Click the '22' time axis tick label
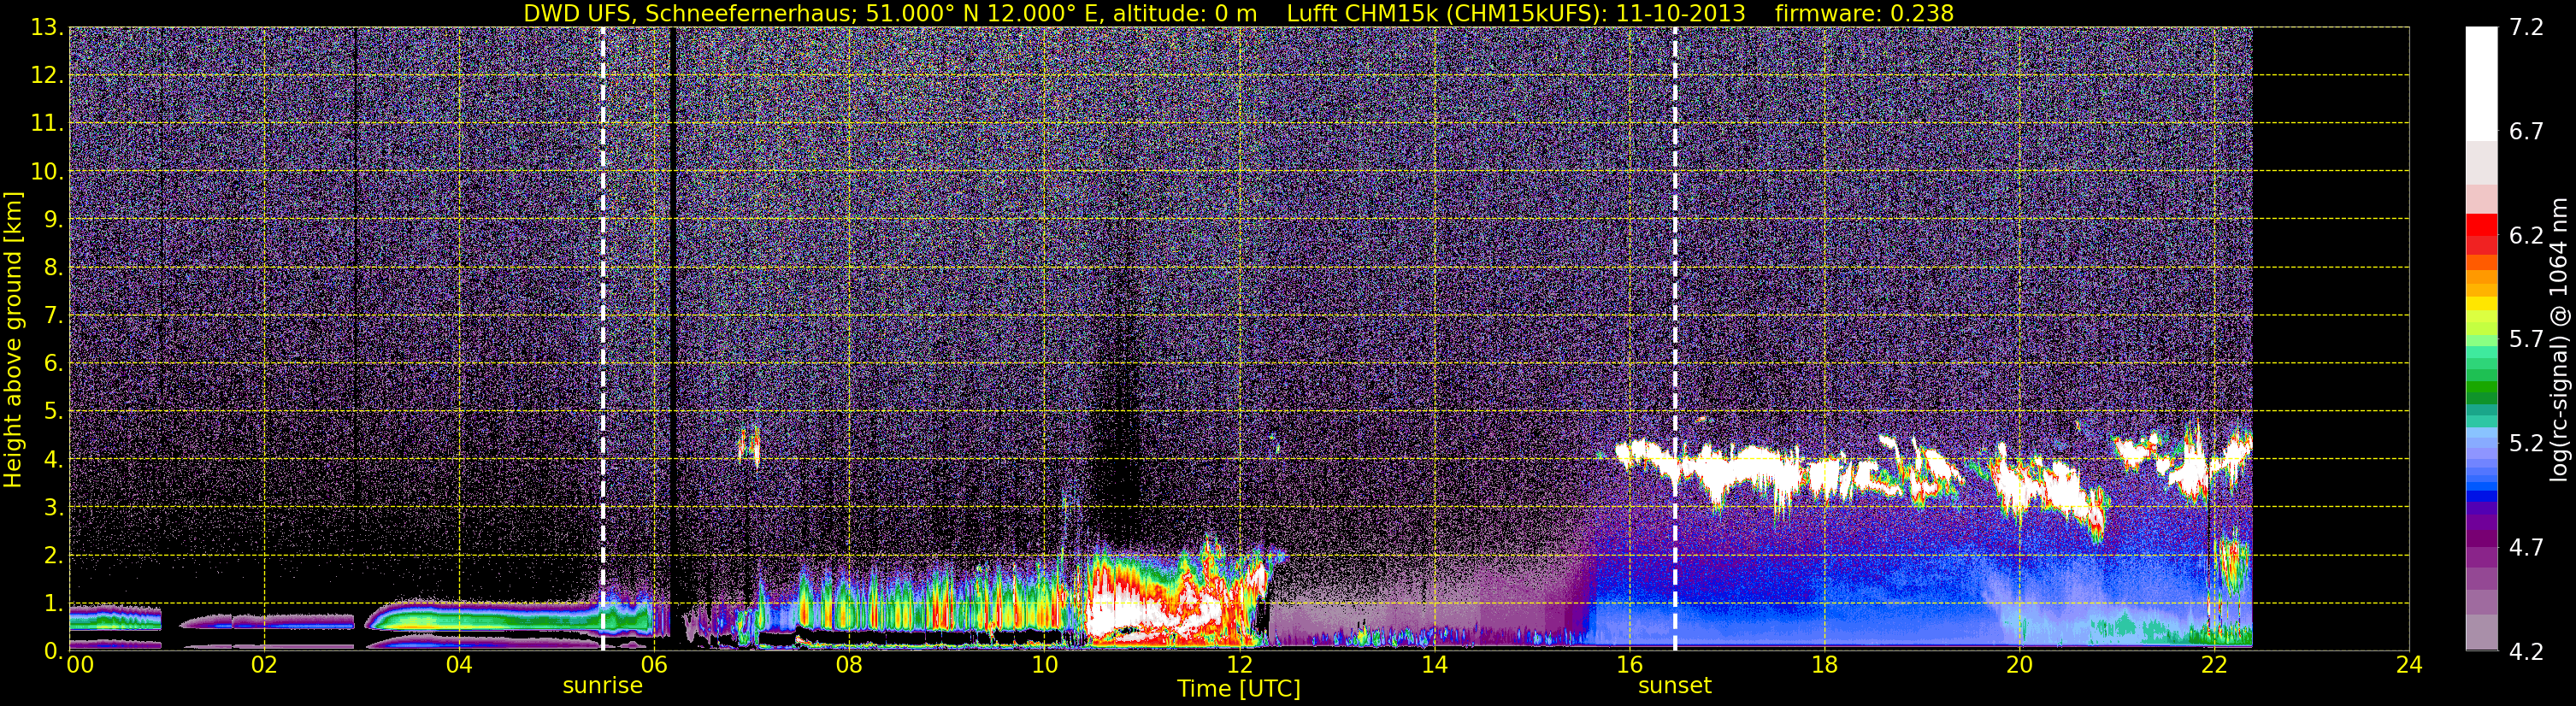 coord(2213,666)
